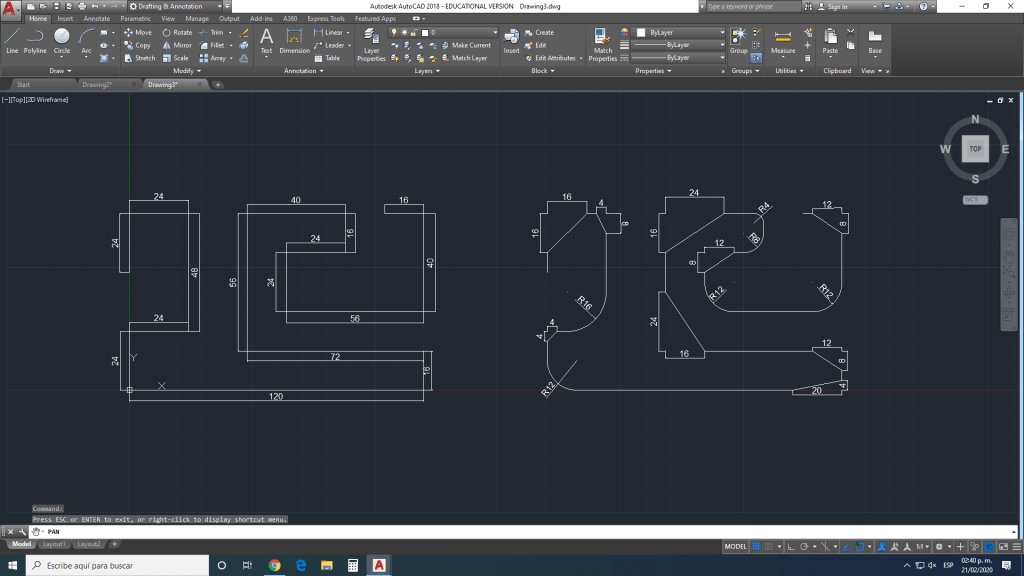Open the ByLayer object color dropdown
Viewport: 1024px width, 576px height.
pos(680,32)
